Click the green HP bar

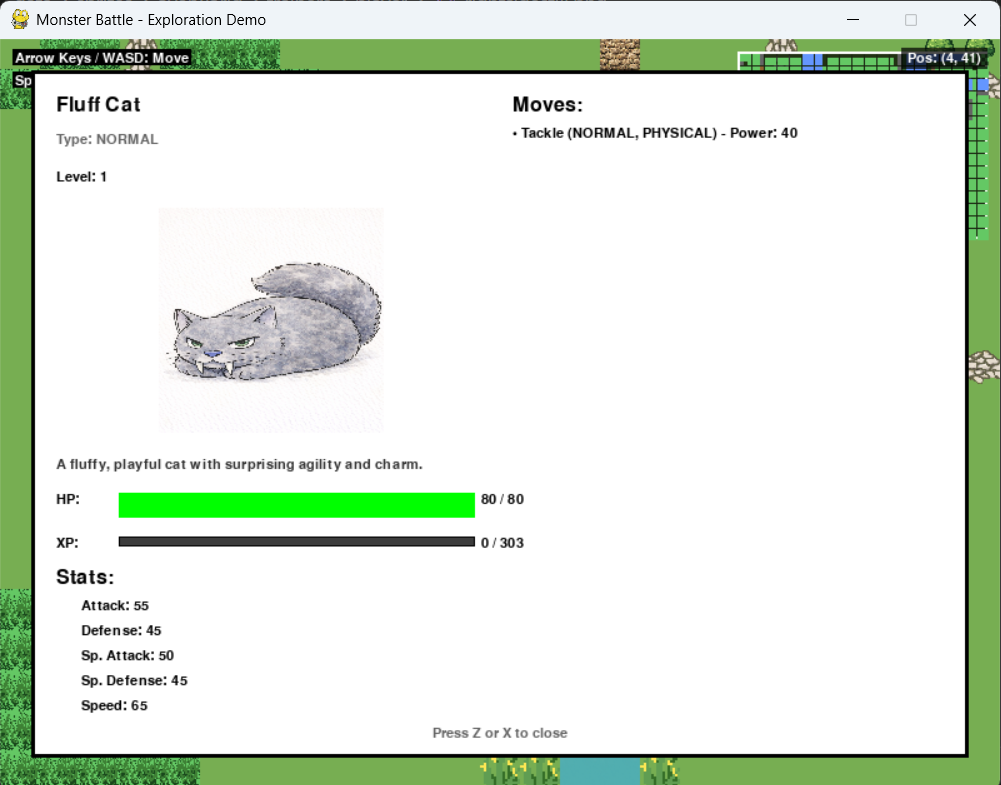296,505
